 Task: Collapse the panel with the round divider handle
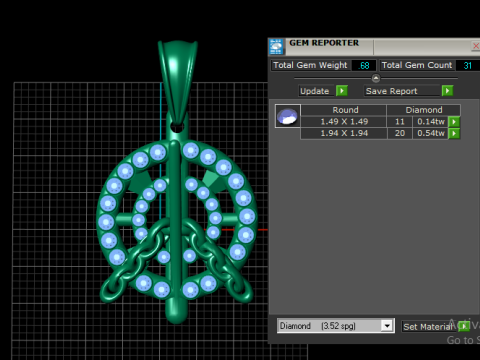click(376, 78)
